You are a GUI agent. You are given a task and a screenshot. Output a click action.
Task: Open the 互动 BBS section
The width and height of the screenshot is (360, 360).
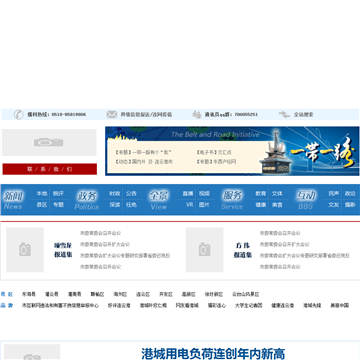click(306, 200)
